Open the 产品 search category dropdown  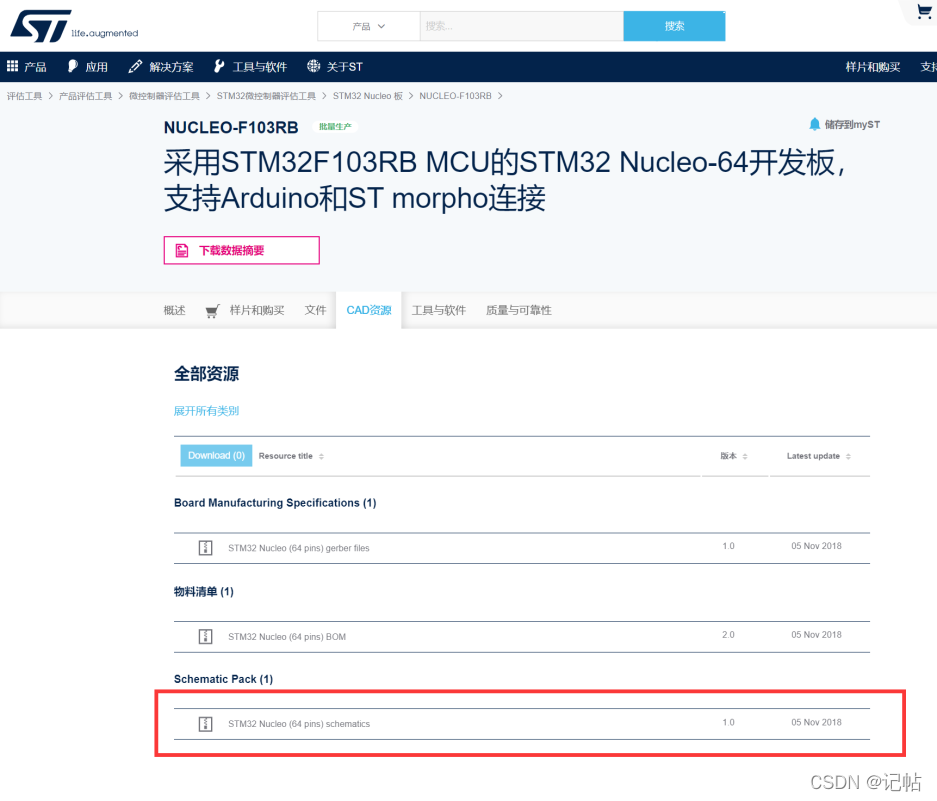click(369, 26)
